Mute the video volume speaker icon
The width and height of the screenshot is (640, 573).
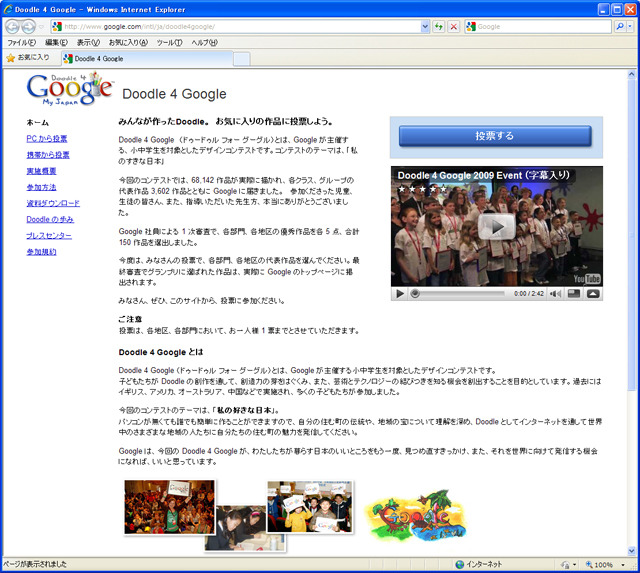pos(555,293)
